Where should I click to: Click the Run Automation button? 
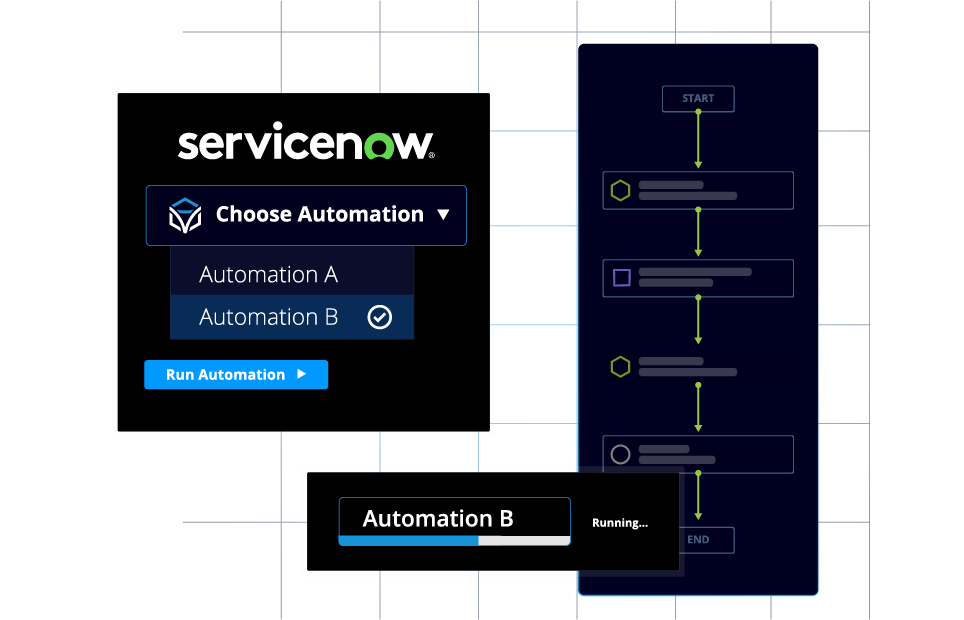click(236, 375)
